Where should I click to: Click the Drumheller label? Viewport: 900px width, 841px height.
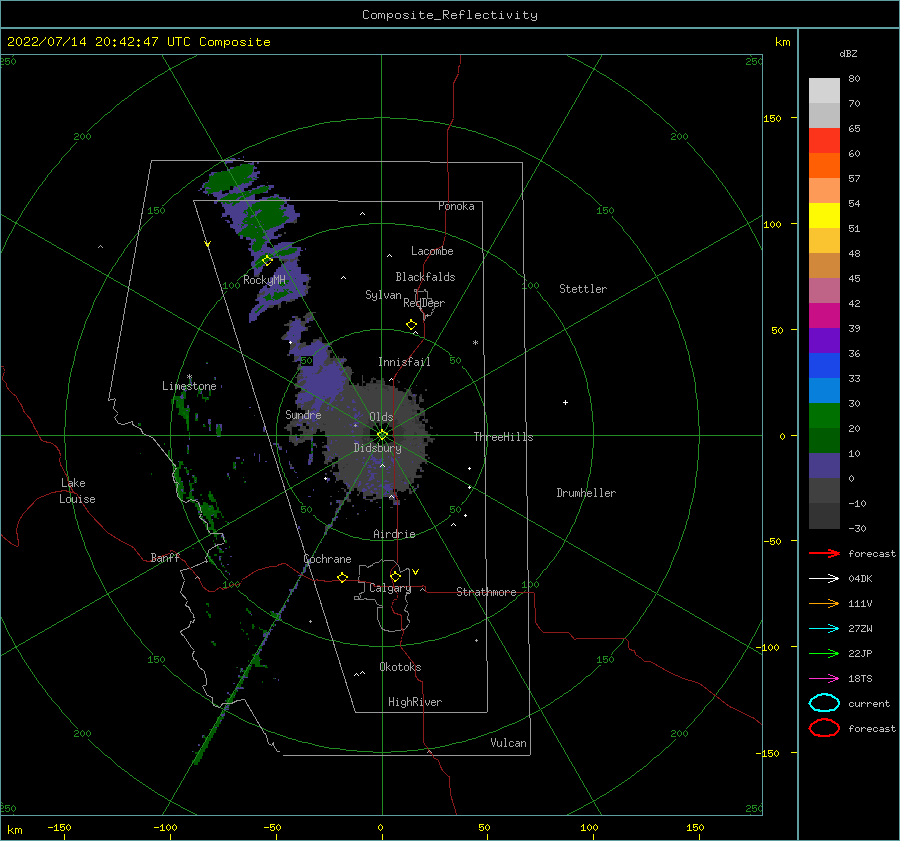pos(586,493)
